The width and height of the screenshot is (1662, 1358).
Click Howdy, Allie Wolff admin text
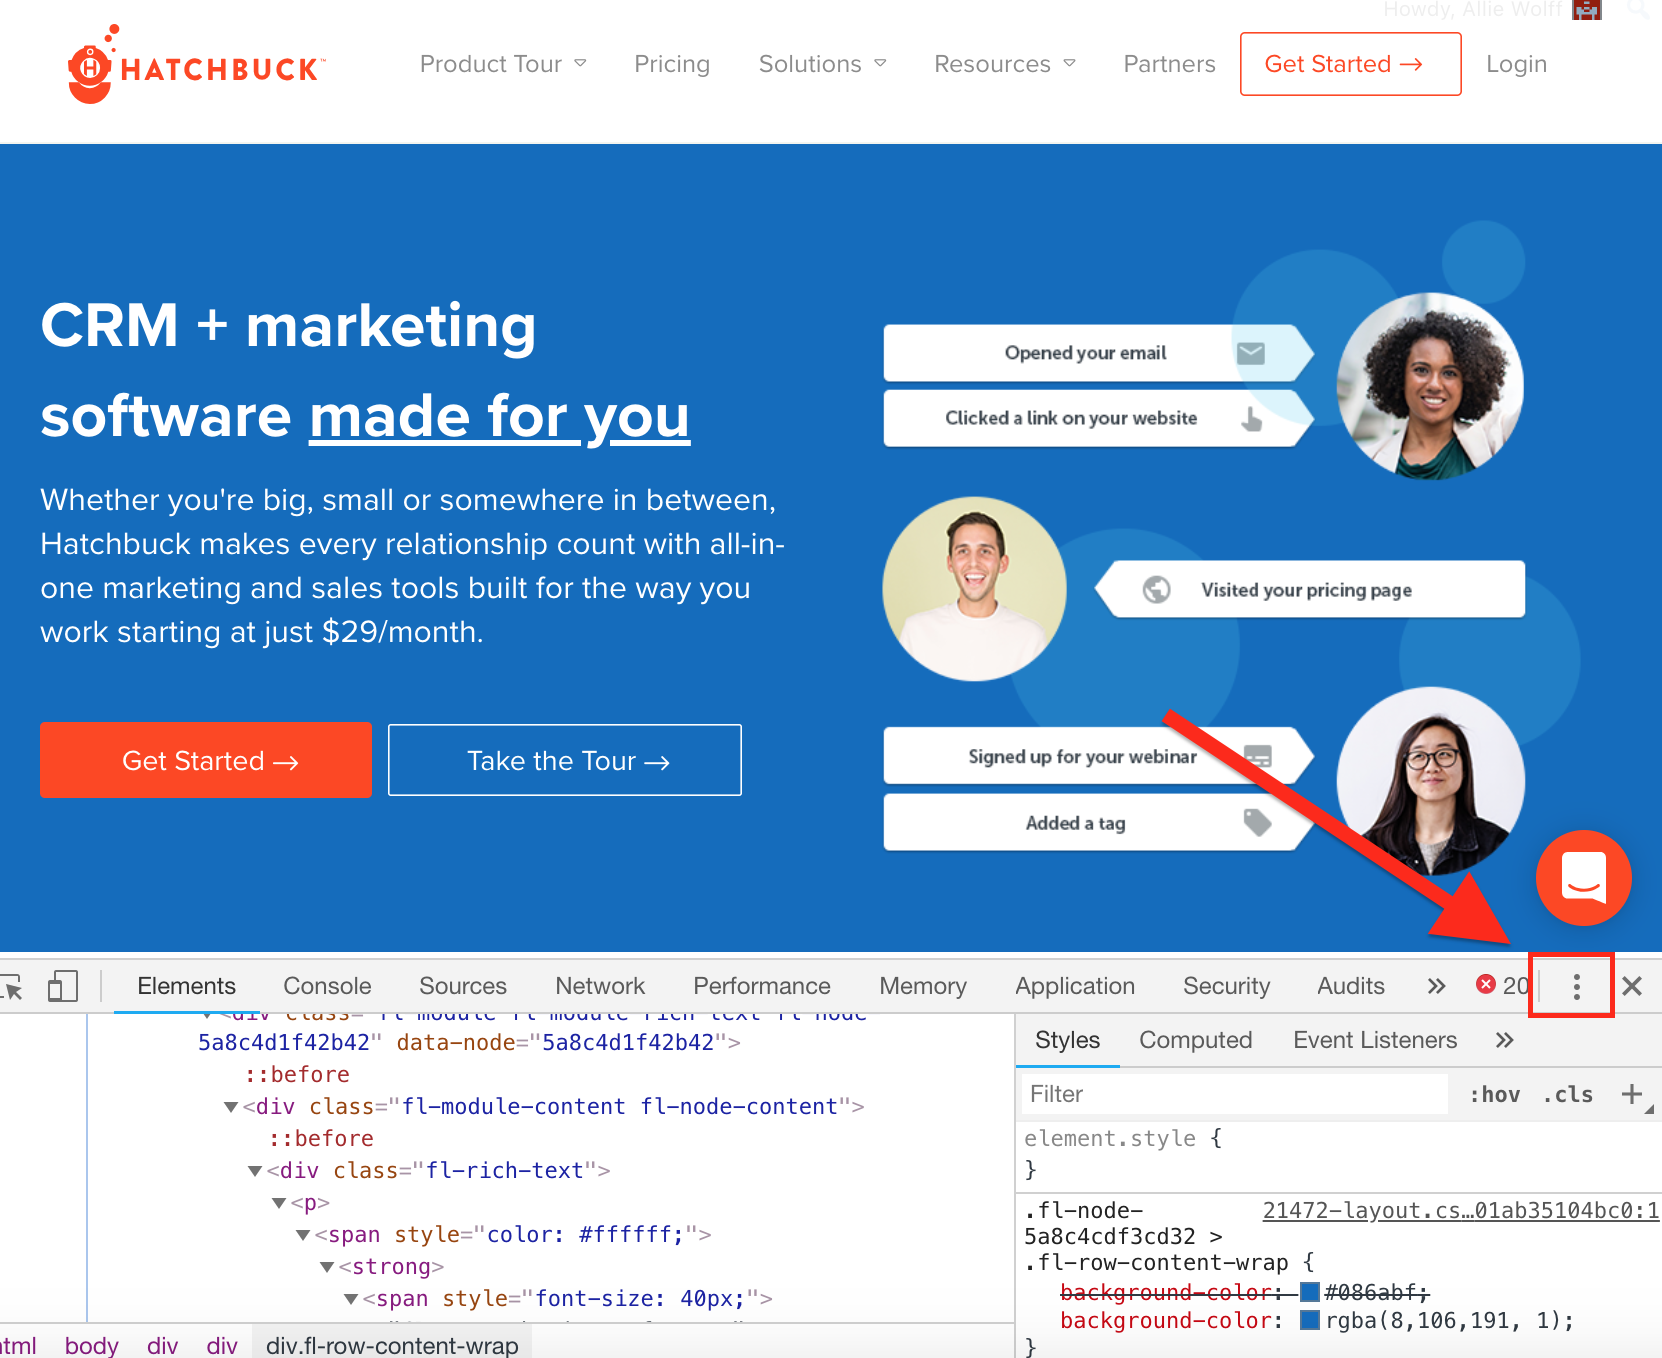click(1472, 10)
